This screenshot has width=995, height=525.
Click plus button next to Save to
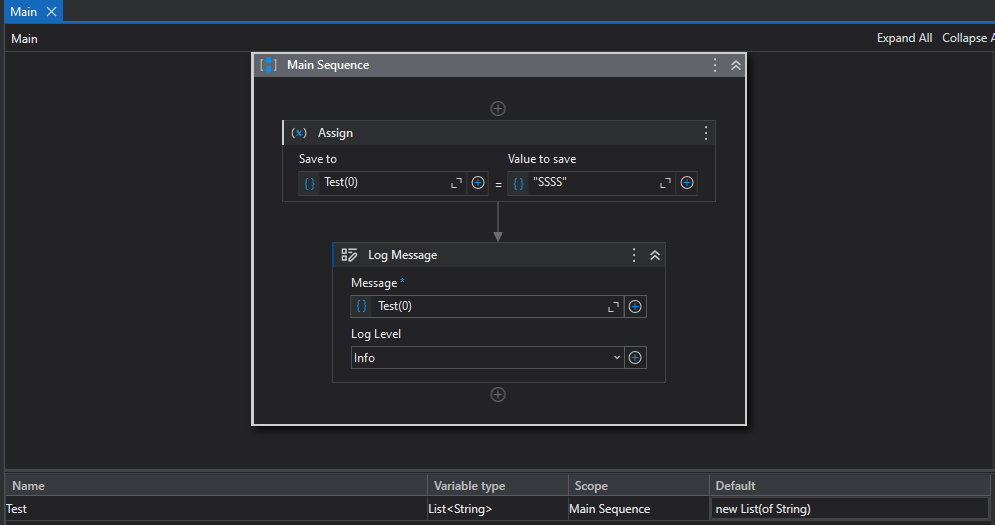(478, 183)
